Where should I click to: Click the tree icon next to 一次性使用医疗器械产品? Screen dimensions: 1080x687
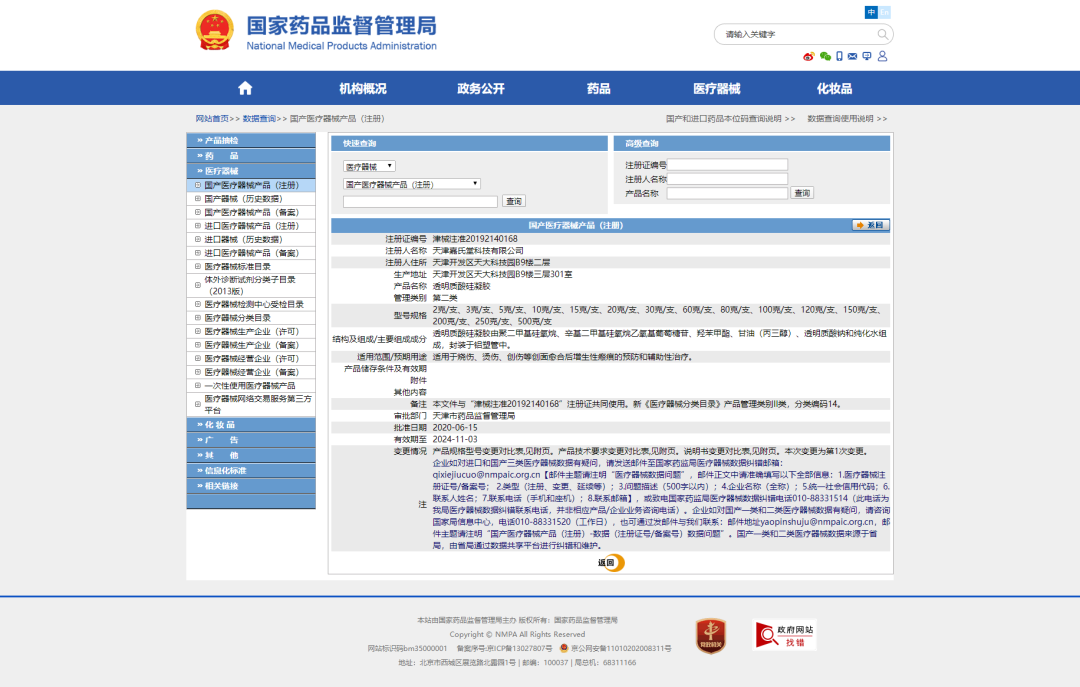click(198, 385)
